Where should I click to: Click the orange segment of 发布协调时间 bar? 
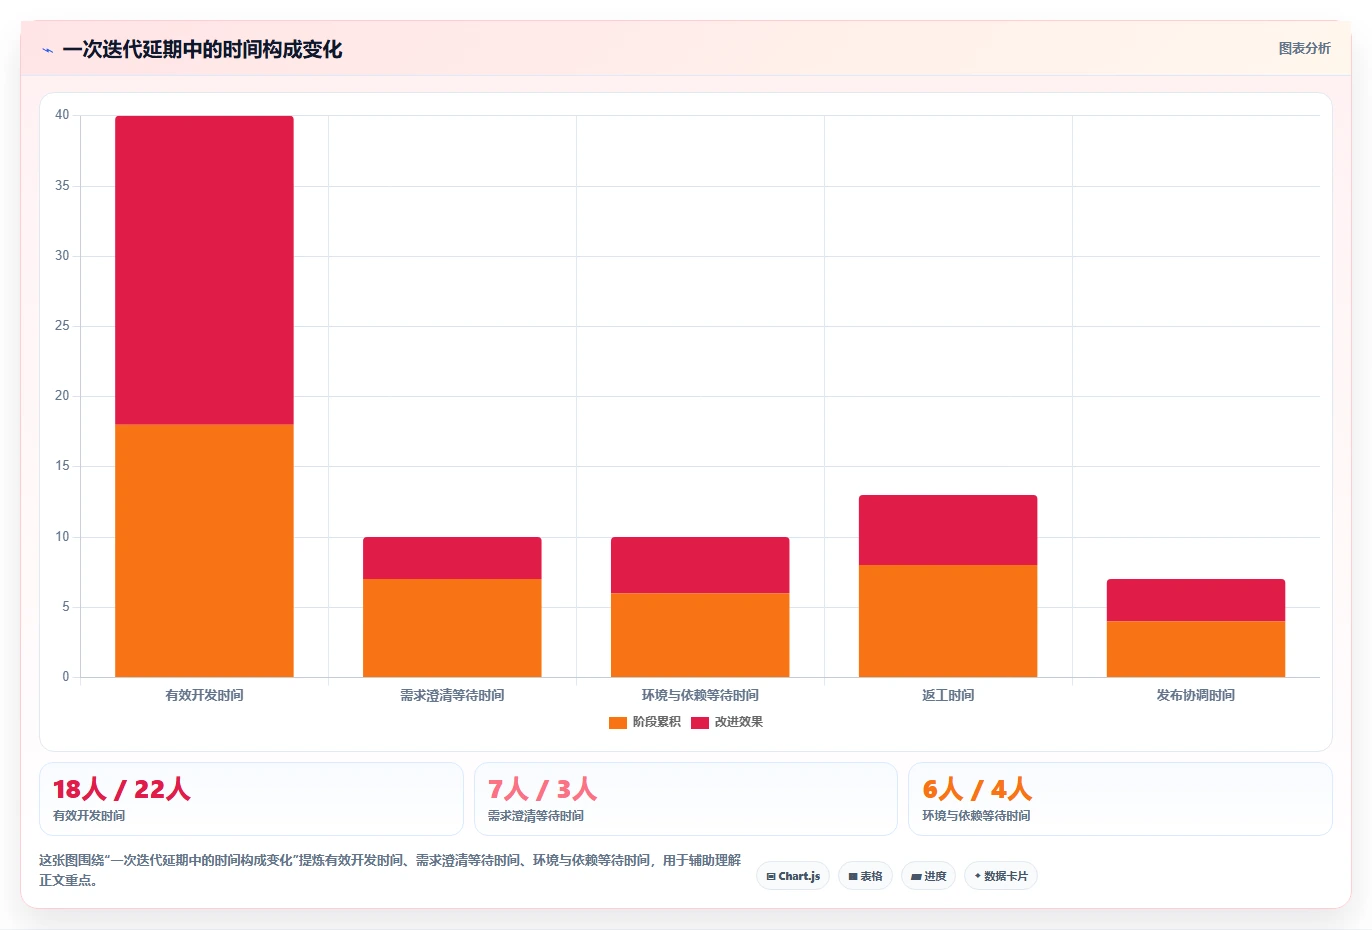coord(1196,649)
